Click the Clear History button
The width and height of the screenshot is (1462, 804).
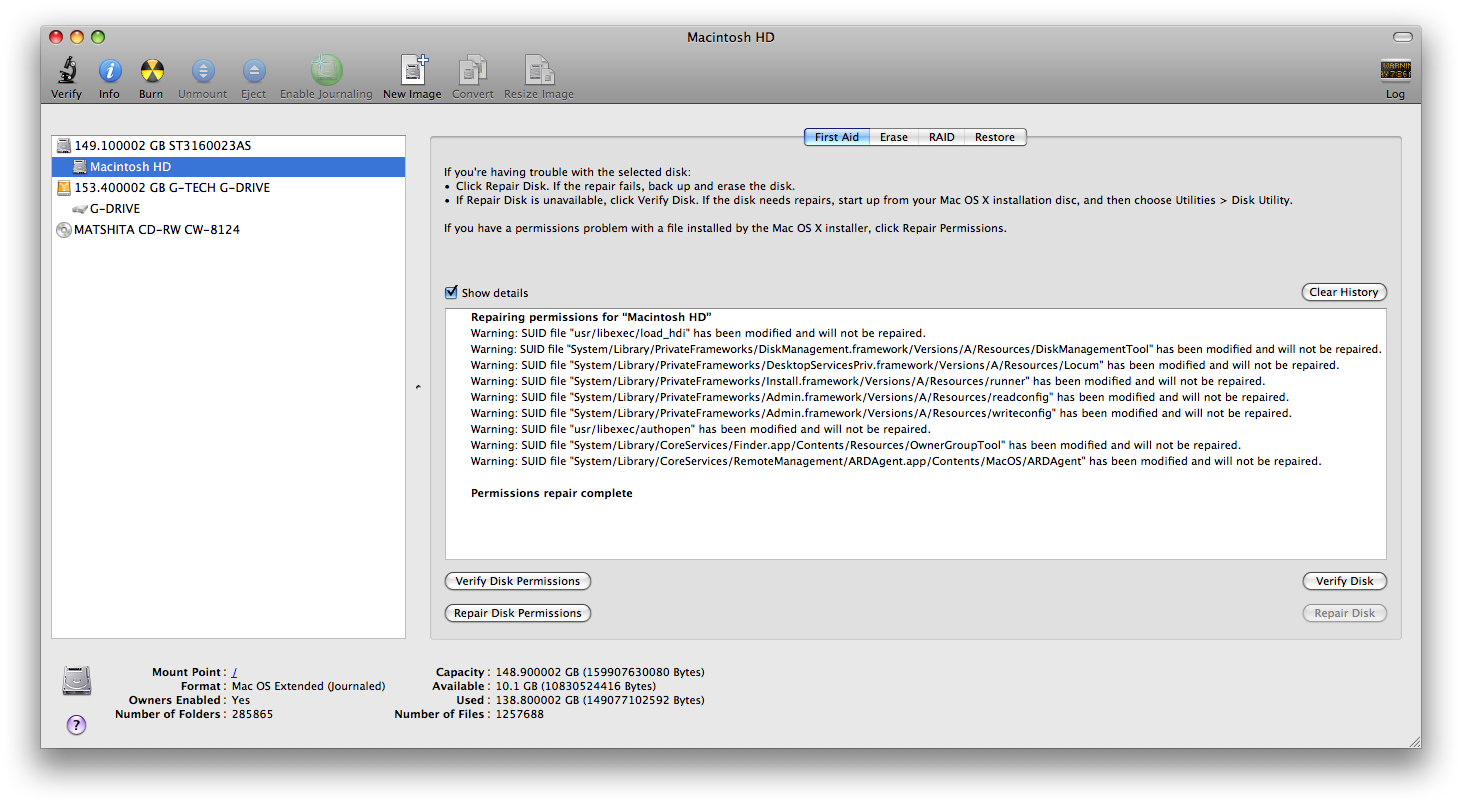1344,292
